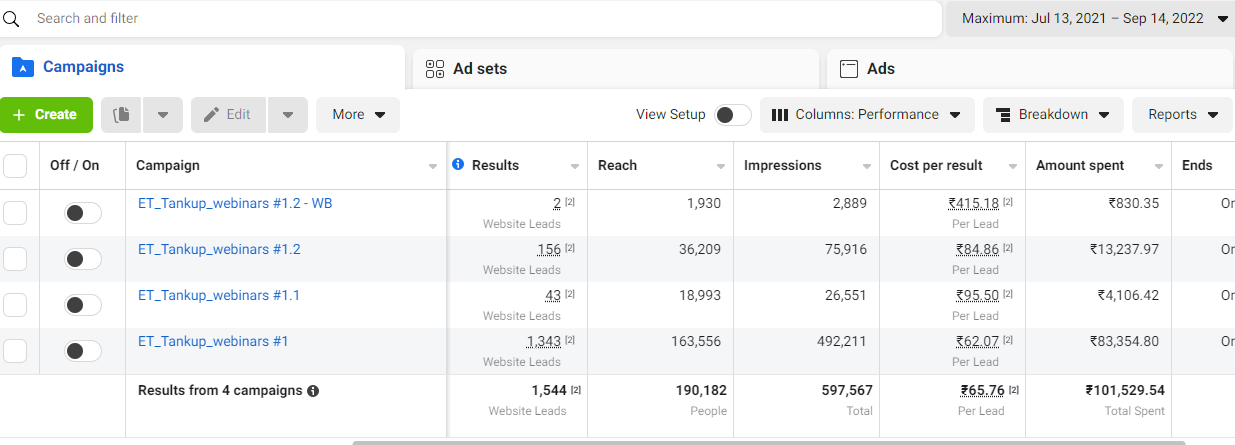Click the Ad sets grid icon
Screen dimensions: 1235x445
(x=435, y=69)
